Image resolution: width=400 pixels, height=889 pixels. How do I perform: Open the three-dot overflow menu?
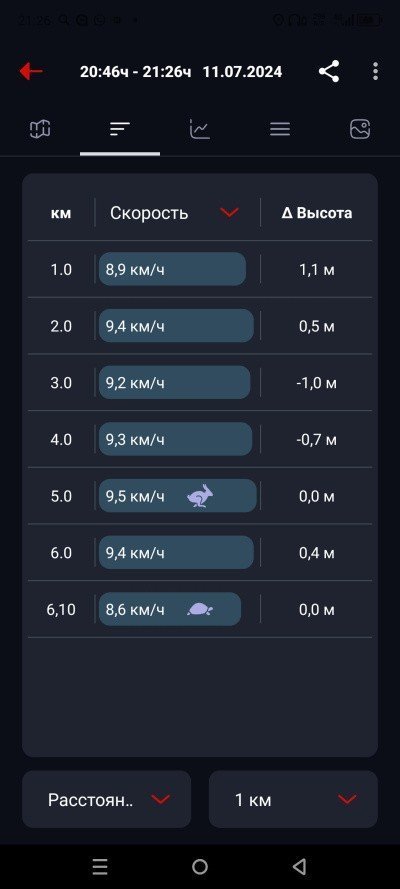375,71
